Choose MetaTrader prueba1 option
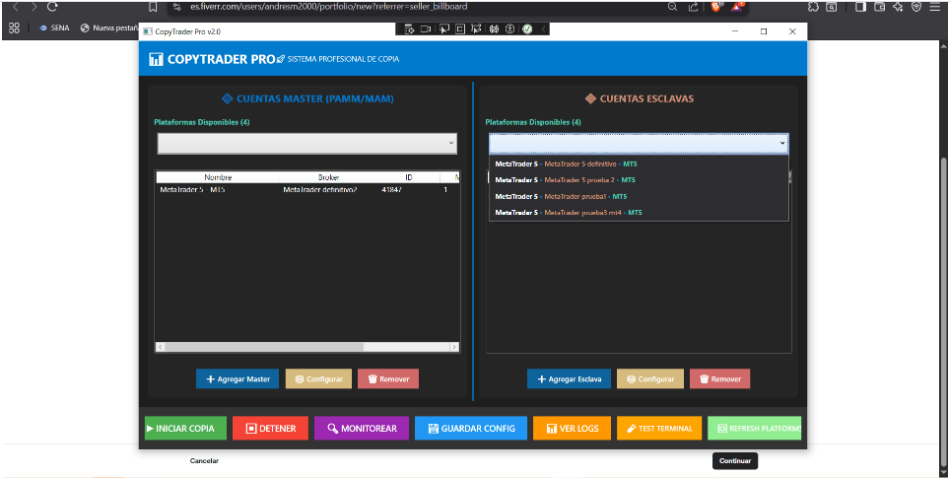The width and height of the screenshot is (950, 480). pyautogui.click(x=639, y=196)
